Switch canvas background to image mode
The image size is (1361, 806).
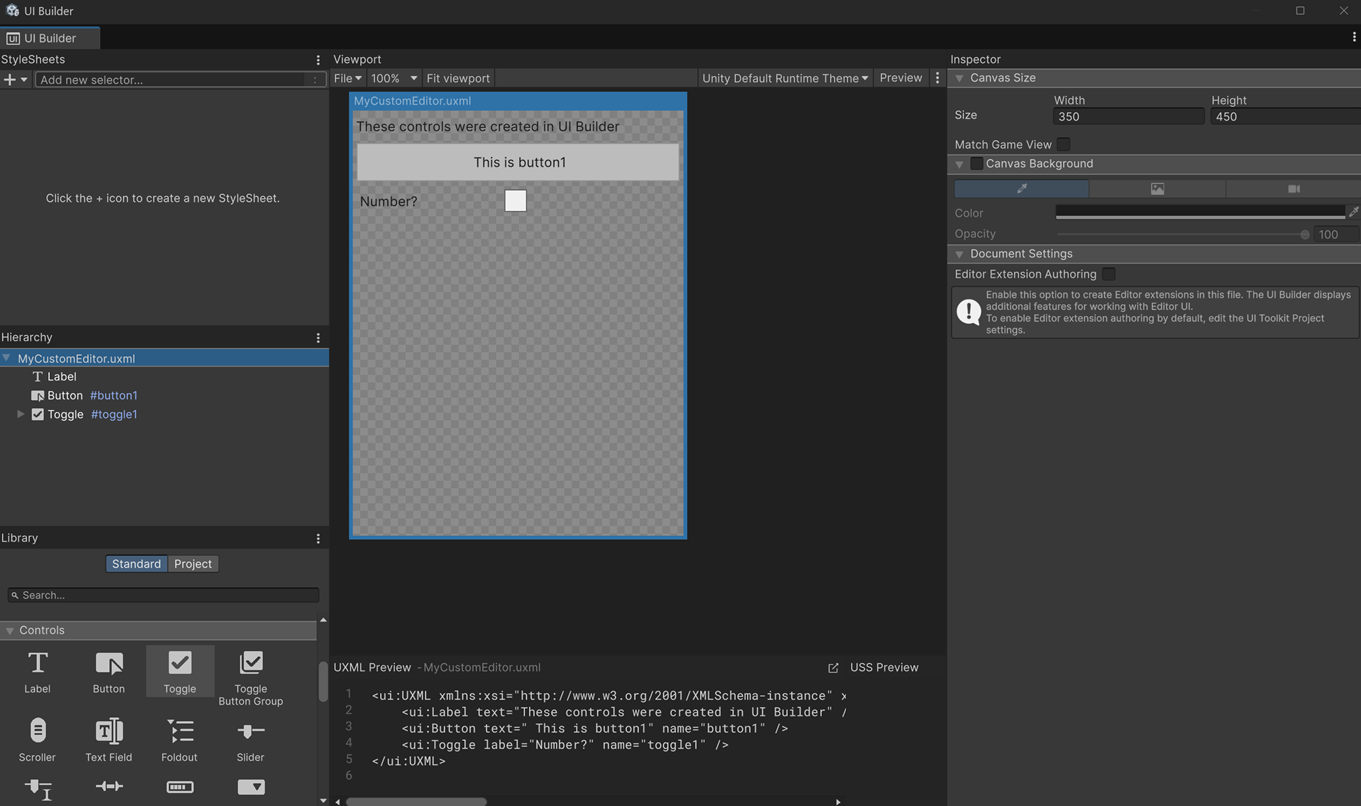1157,188
